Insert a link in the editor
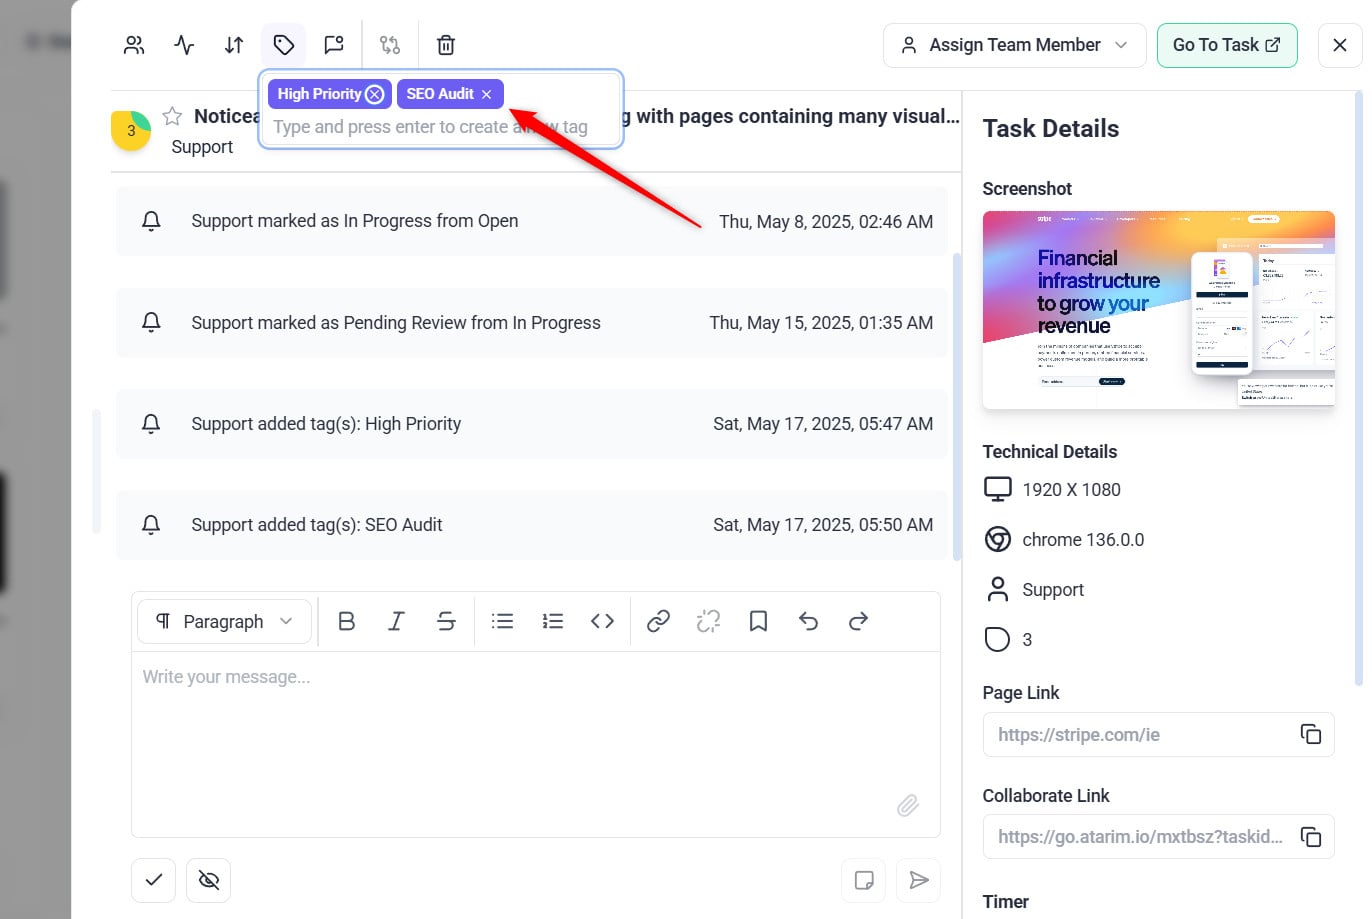This screenshot has height=919, width=1372. pos(658,621)
